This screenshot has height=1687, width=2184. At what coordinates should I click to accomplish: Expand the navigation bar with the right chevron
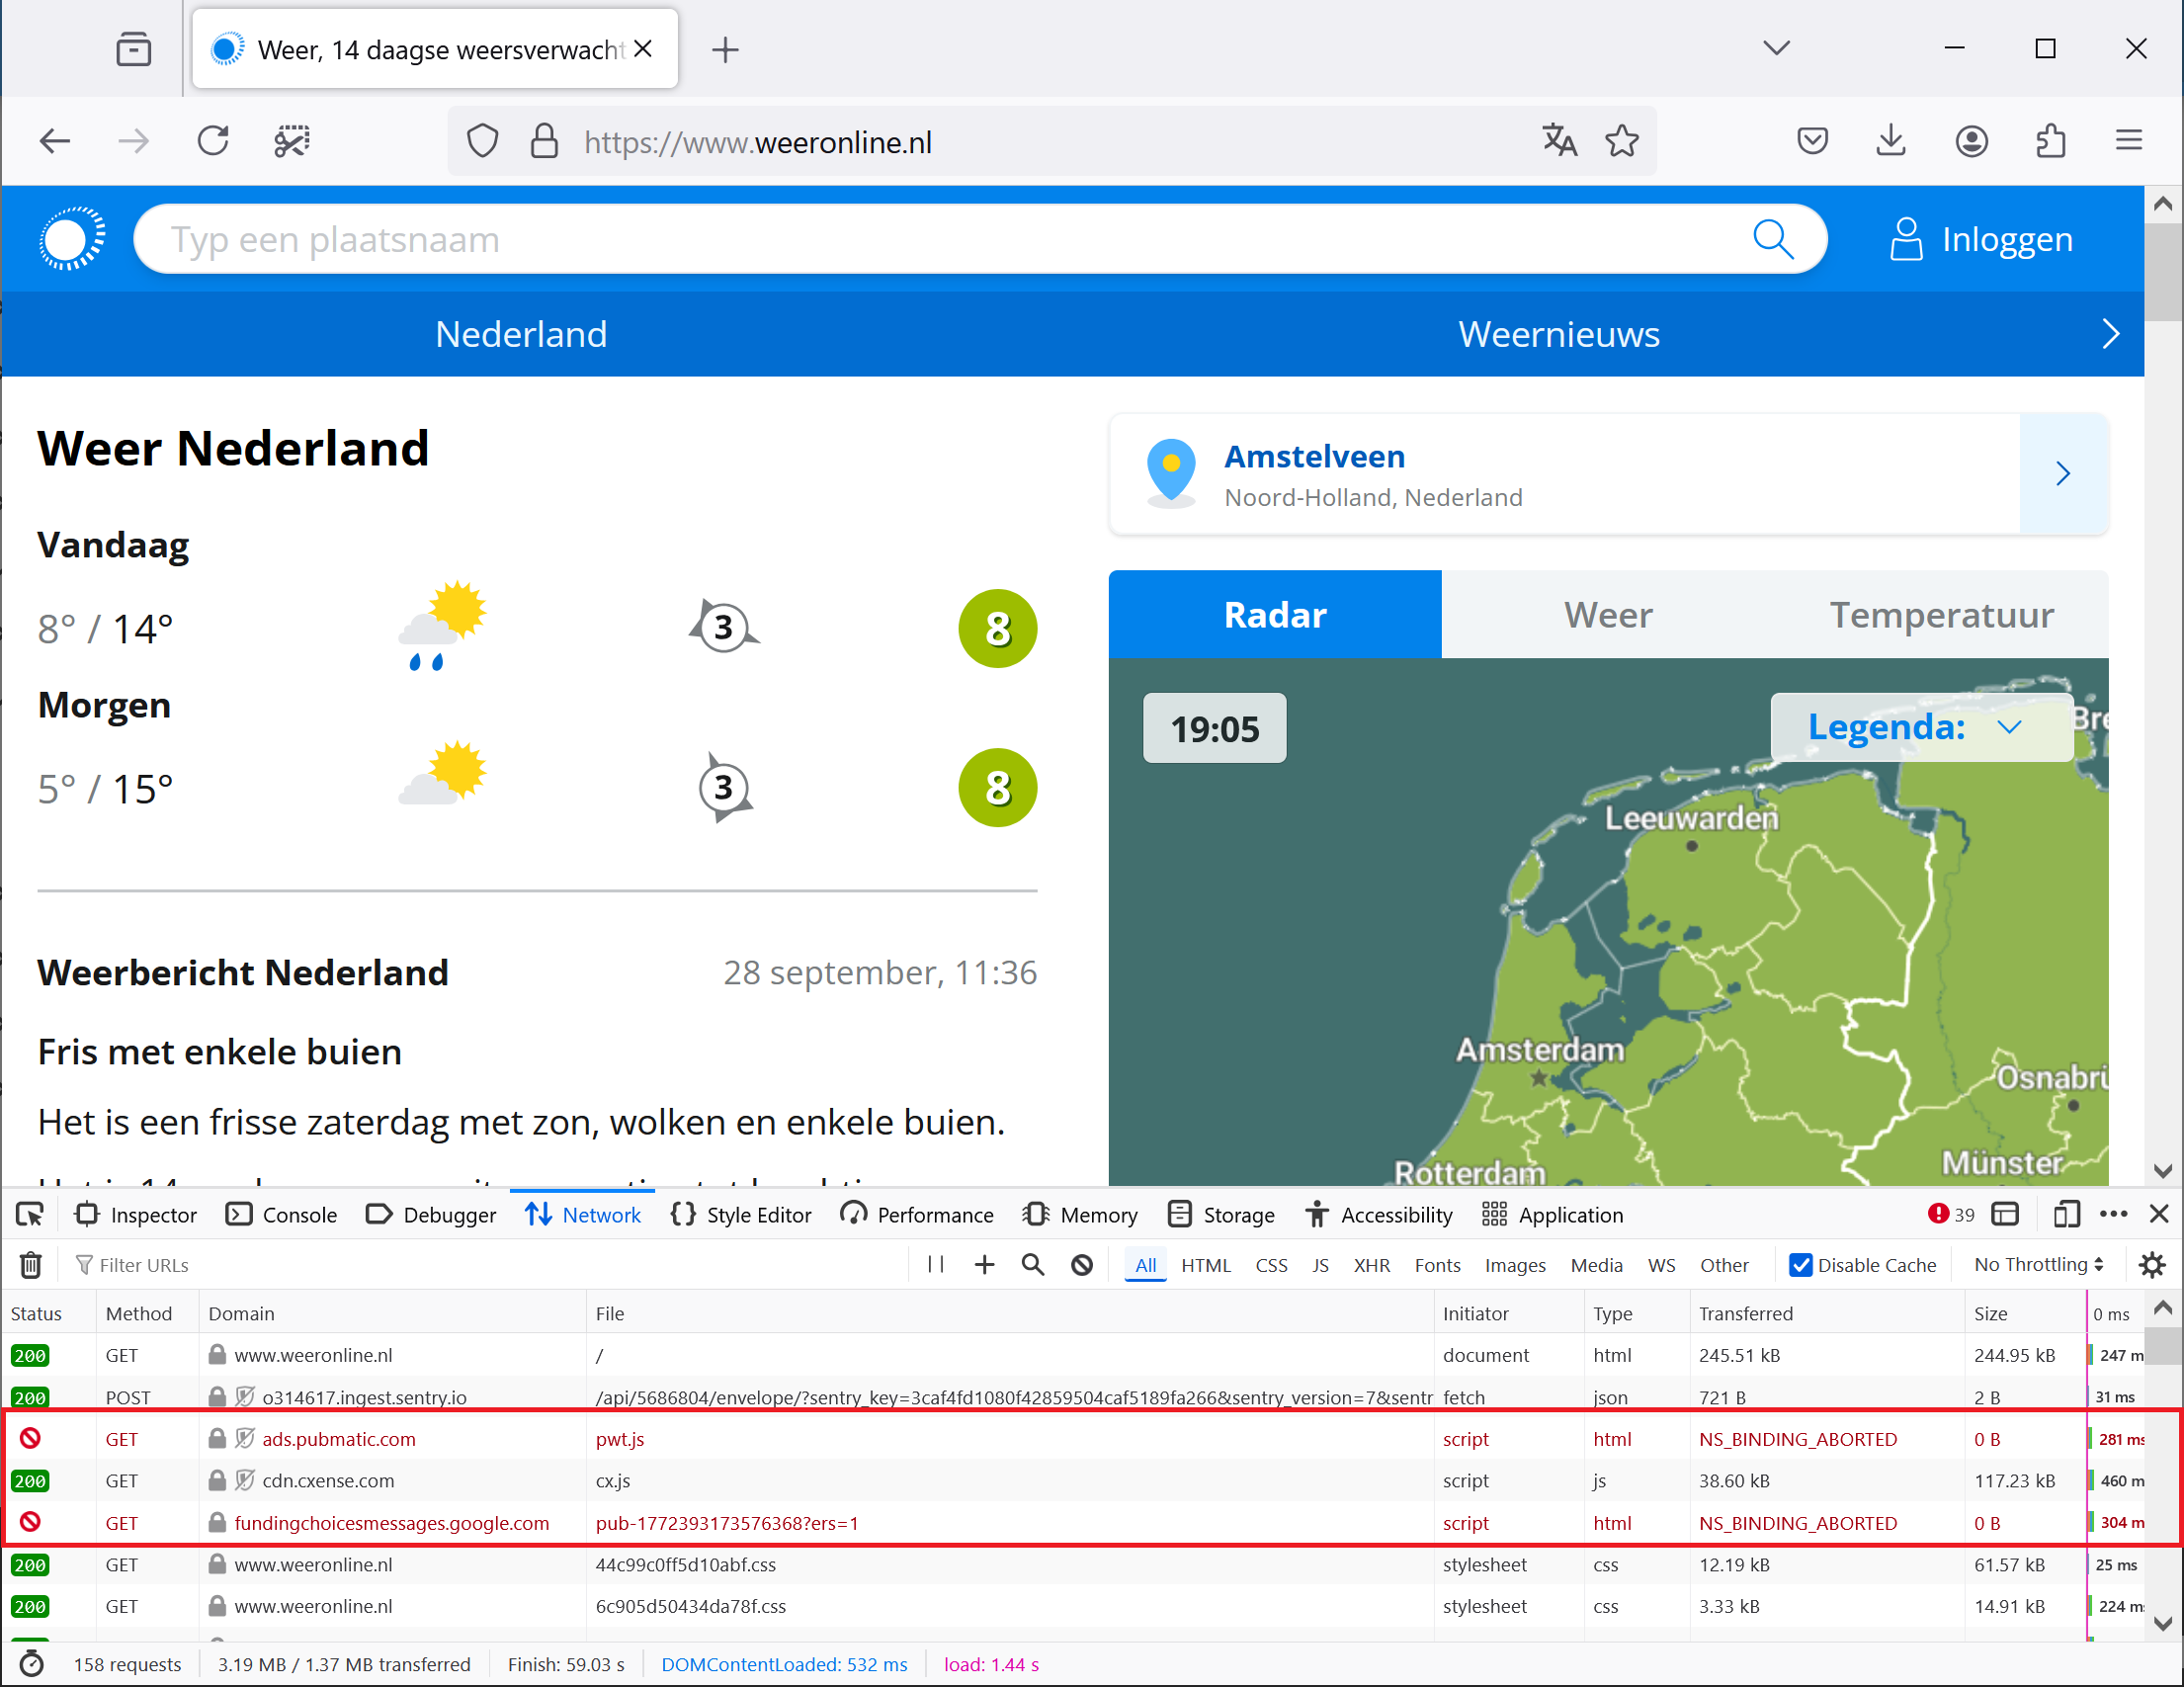tap(2110, 334)
